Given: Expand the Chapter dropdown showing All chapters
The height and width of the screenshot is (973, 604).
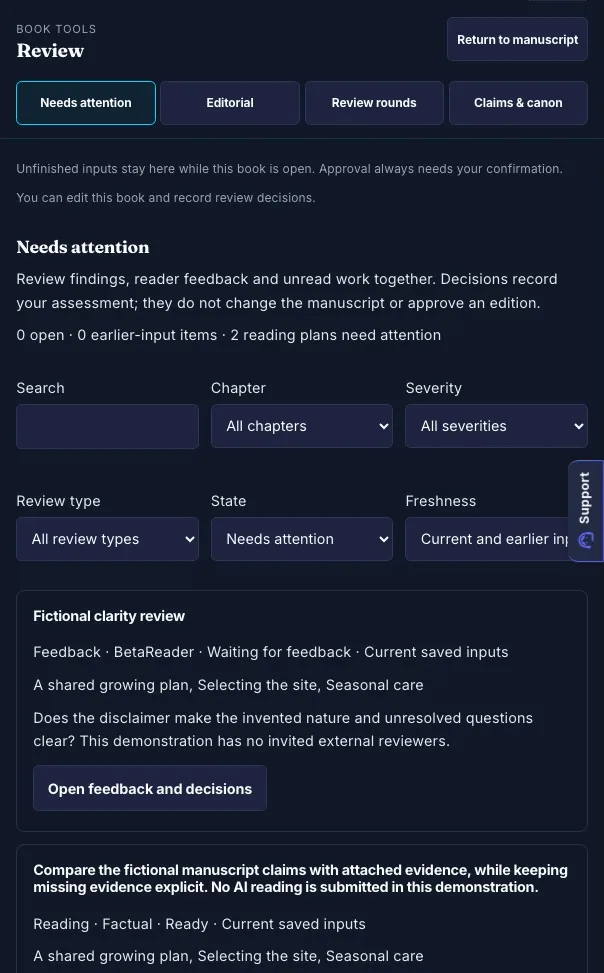Looking at the screenshot, I should [302, 426].
